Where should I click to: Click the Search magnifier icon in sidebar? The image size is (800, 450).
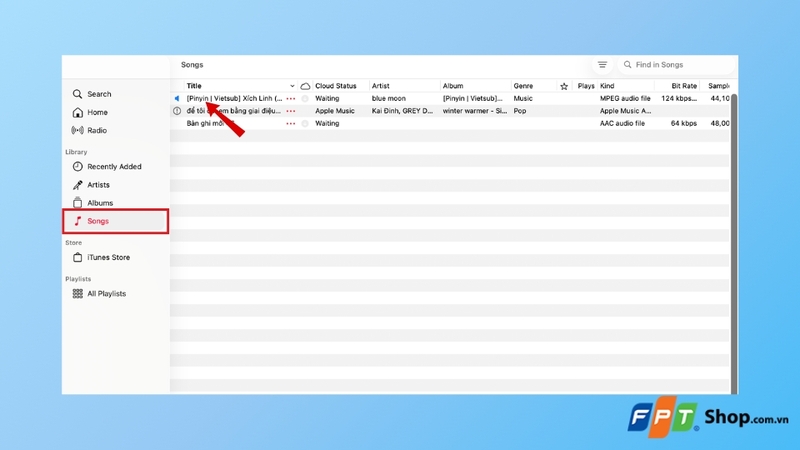(x=77, y=94)
